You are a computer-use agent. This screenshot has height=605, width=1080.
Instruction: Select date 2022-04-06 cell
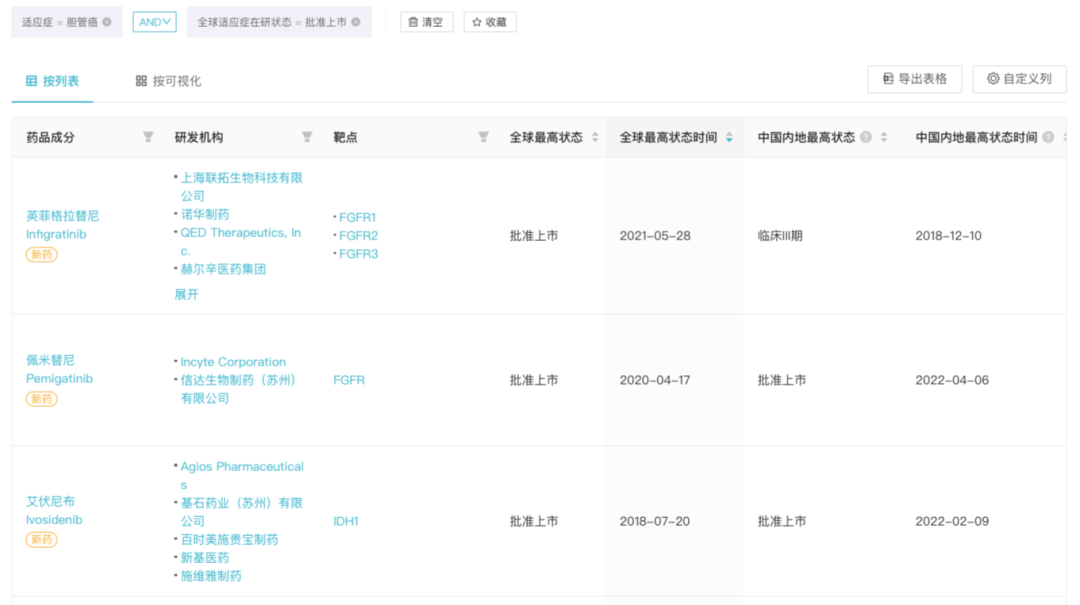tap(952, 380)
